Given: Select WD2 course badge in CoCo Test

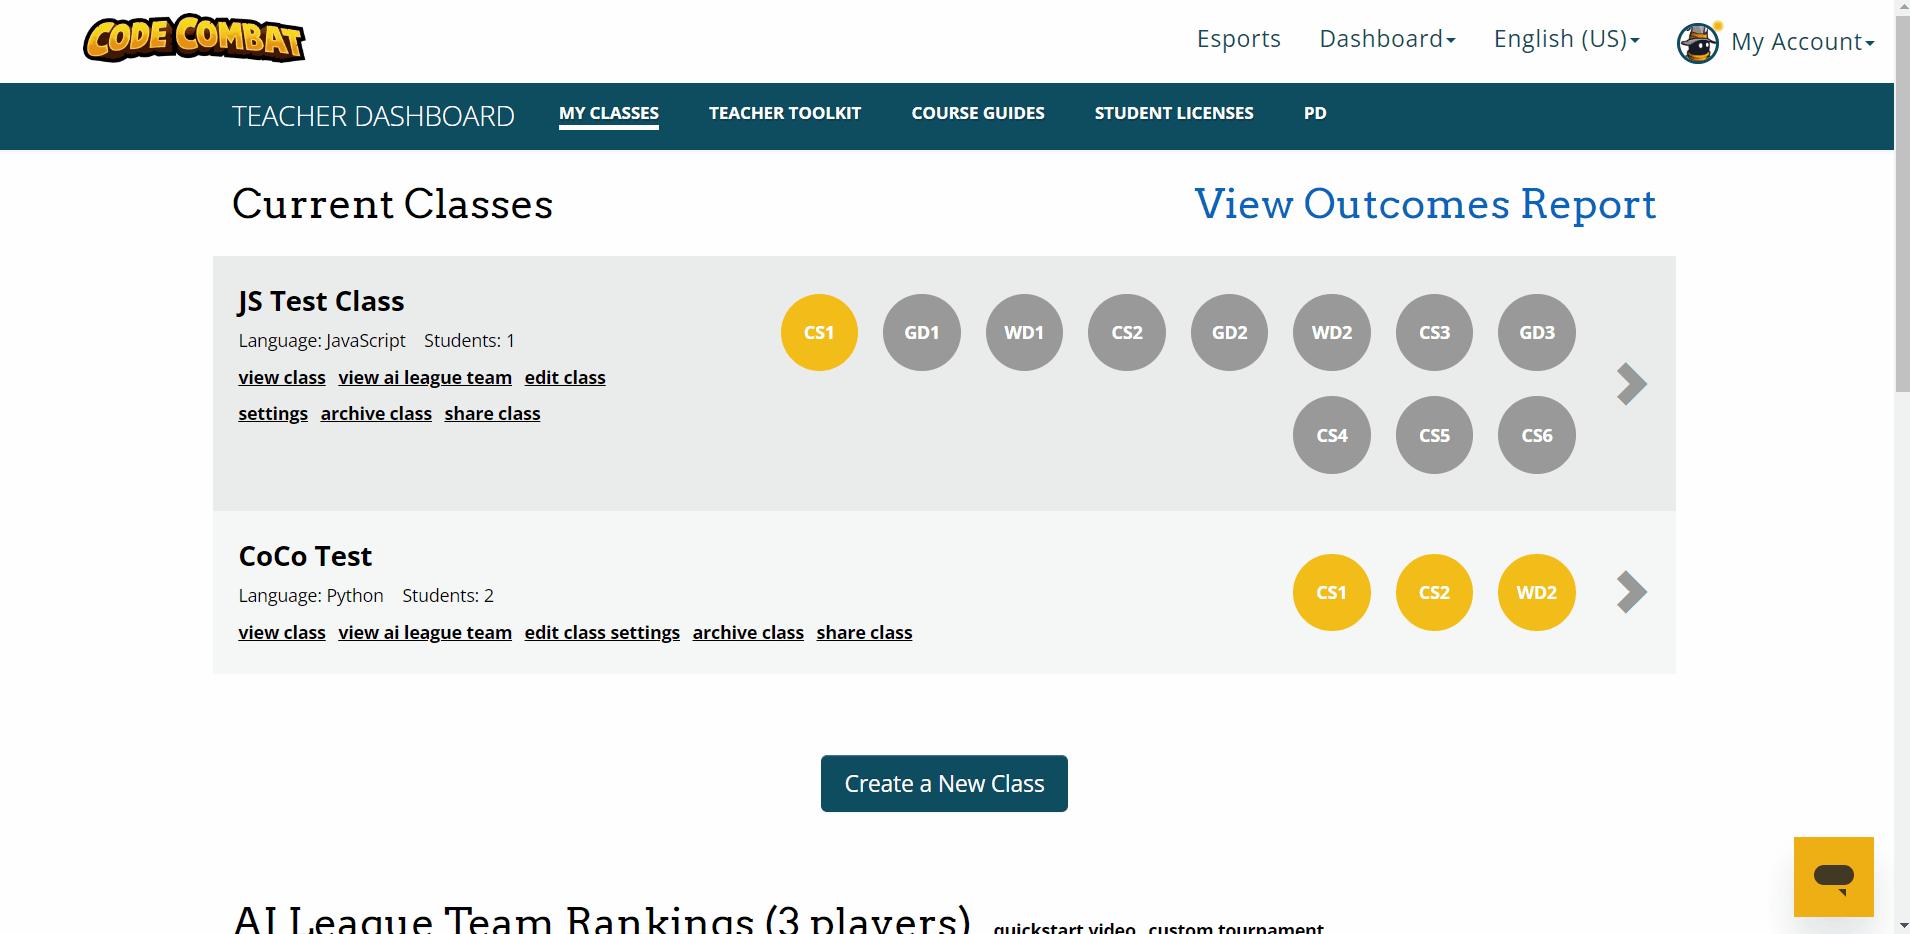Looking at the screenshot, I should tap(1537, 593).
